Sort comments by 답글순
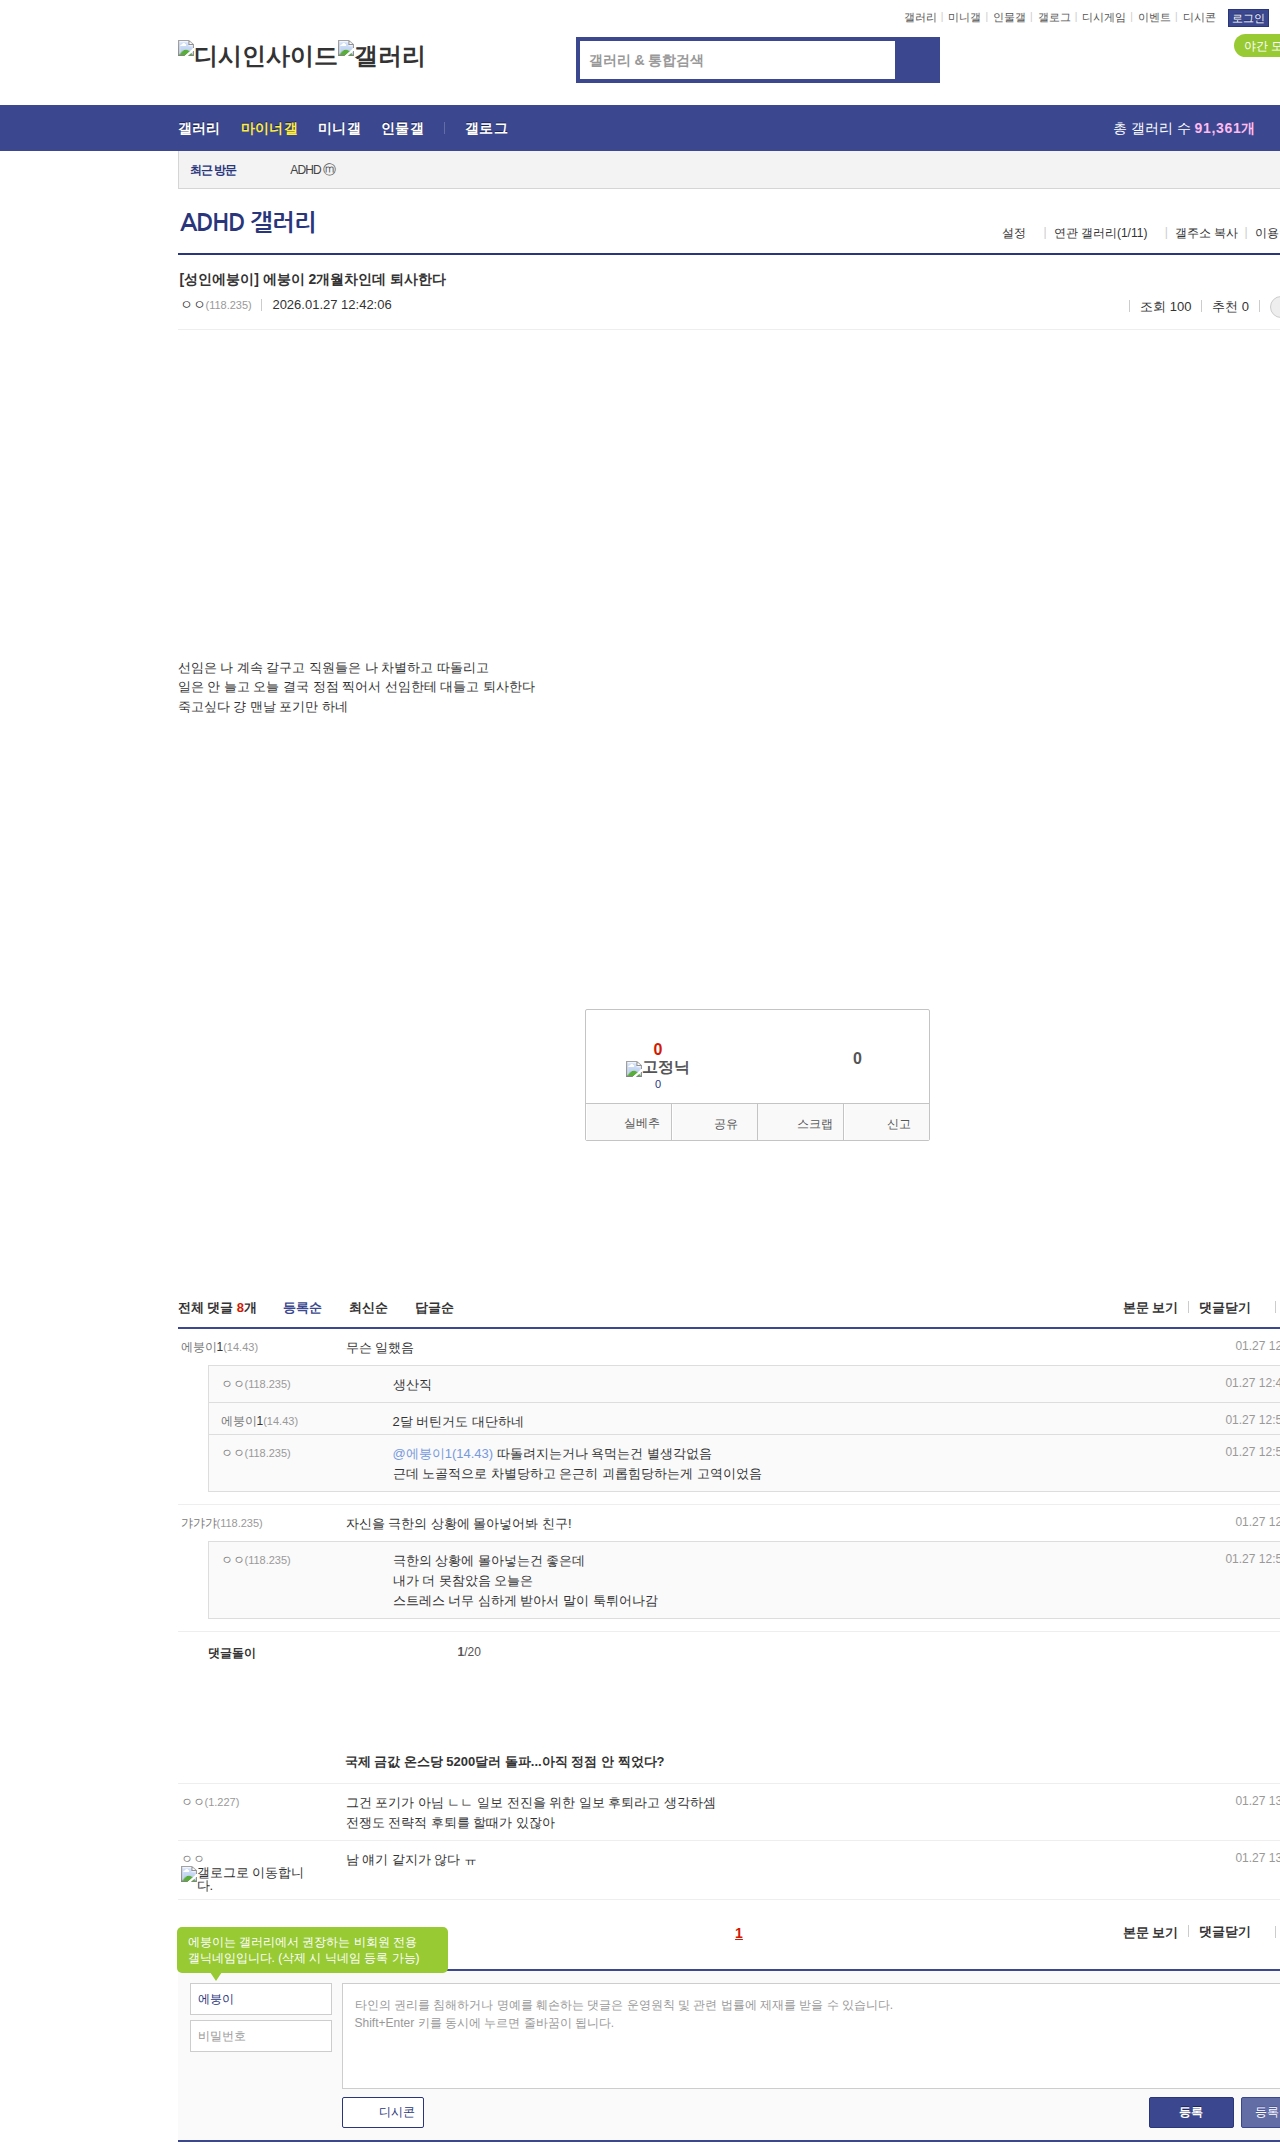This screenshot has width=1280, height=2148. point(434,1308)
